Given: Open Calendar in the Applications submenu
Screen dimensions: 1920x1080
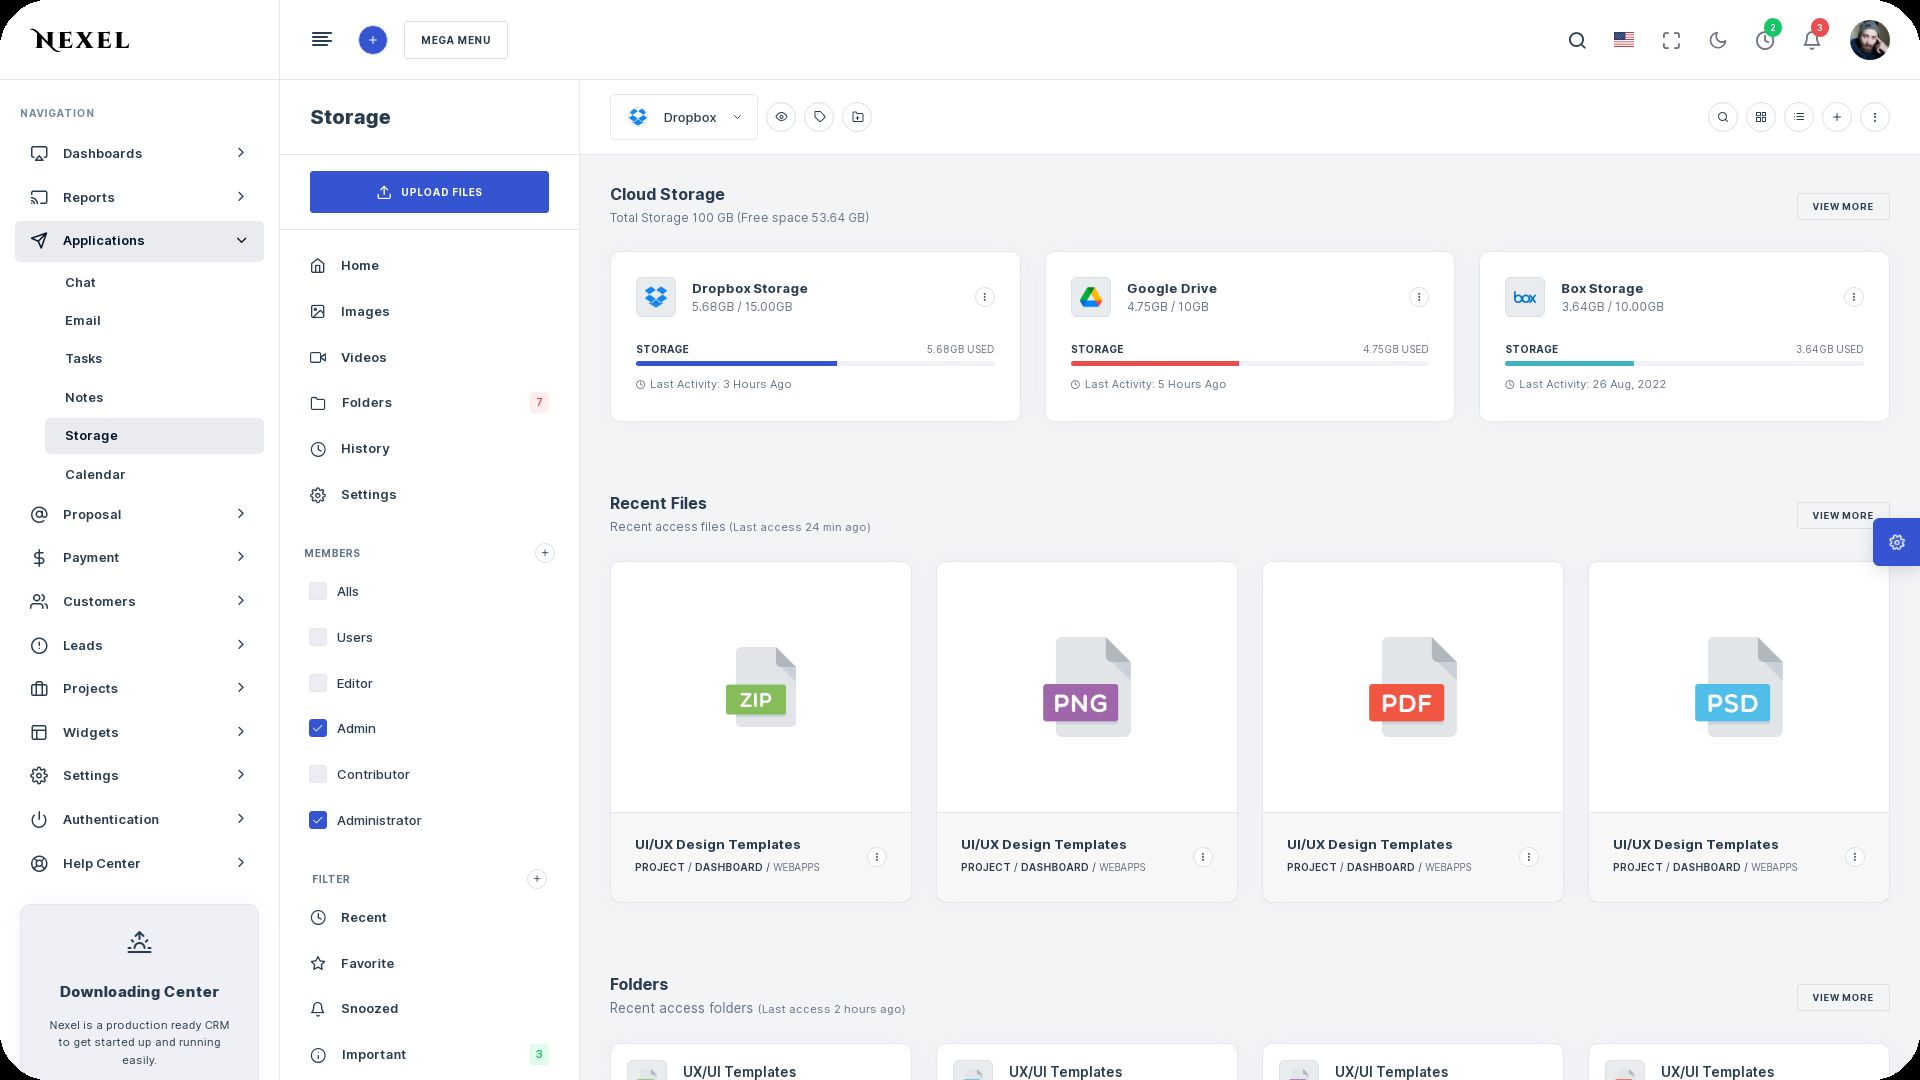Looking at the screenshot, I should point(95,474).
